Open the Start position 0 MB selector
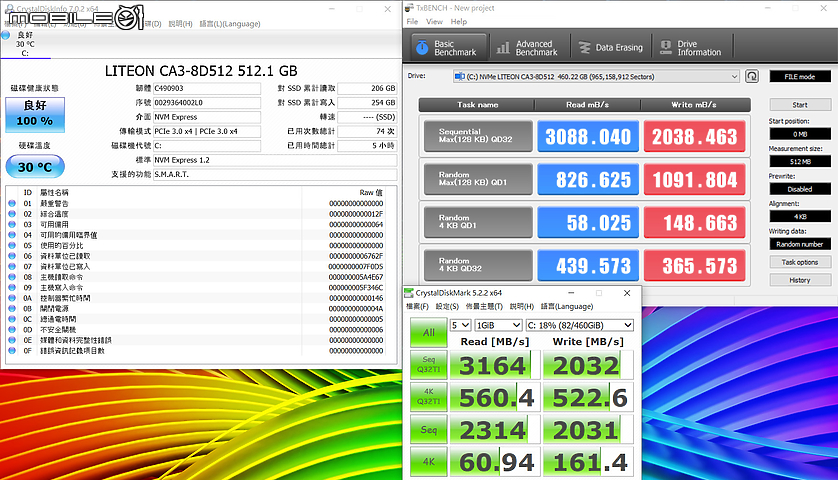This screenshot has width=838, height=480. click(x=800, y=134)
